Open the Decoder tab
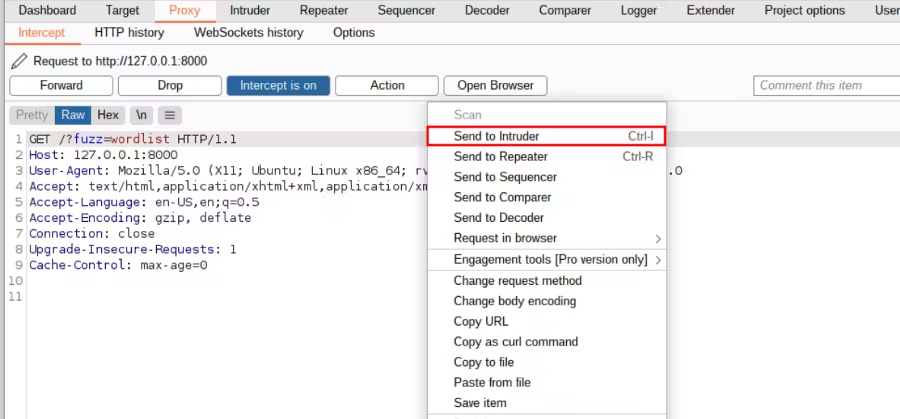This screenshot has height=419, width=900. pos(487,10)
